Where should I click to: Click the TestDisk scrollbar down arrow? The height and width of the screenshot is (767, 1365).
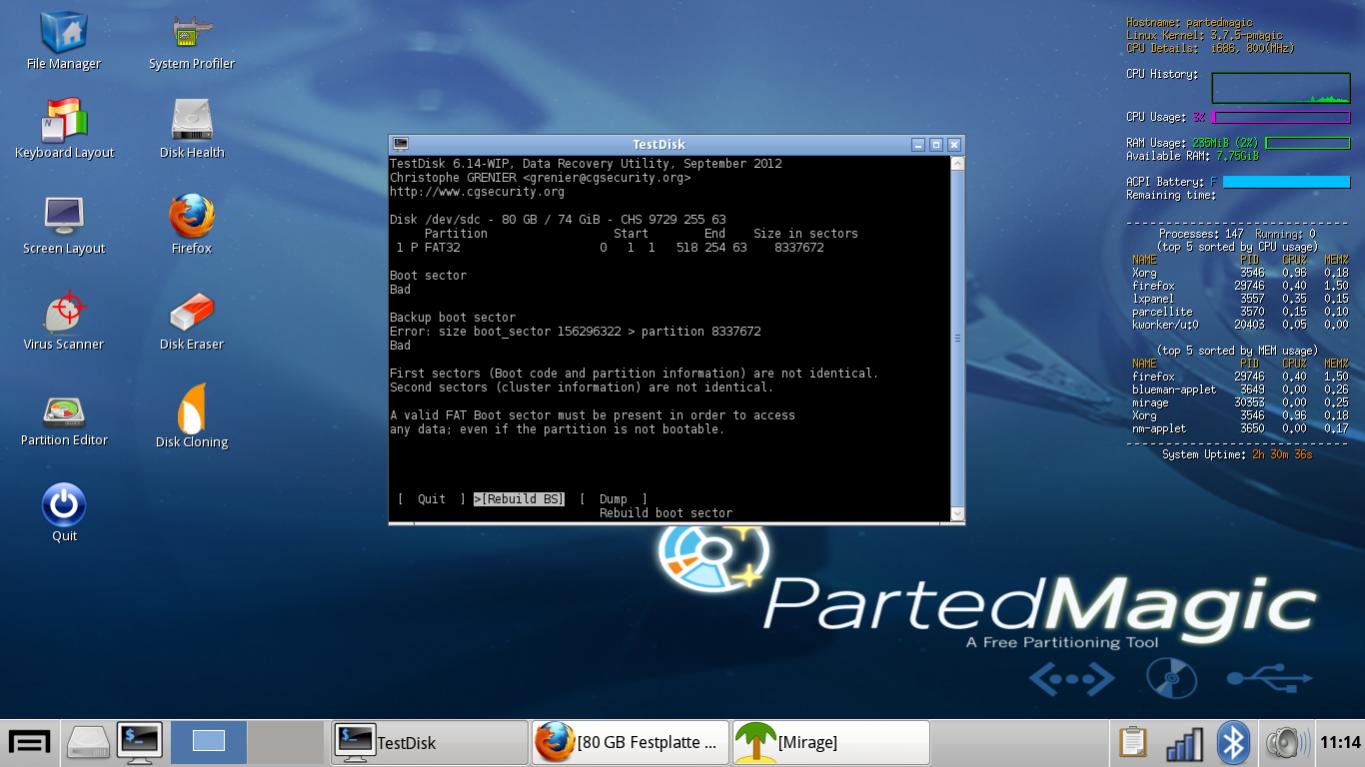pos(957,514)
